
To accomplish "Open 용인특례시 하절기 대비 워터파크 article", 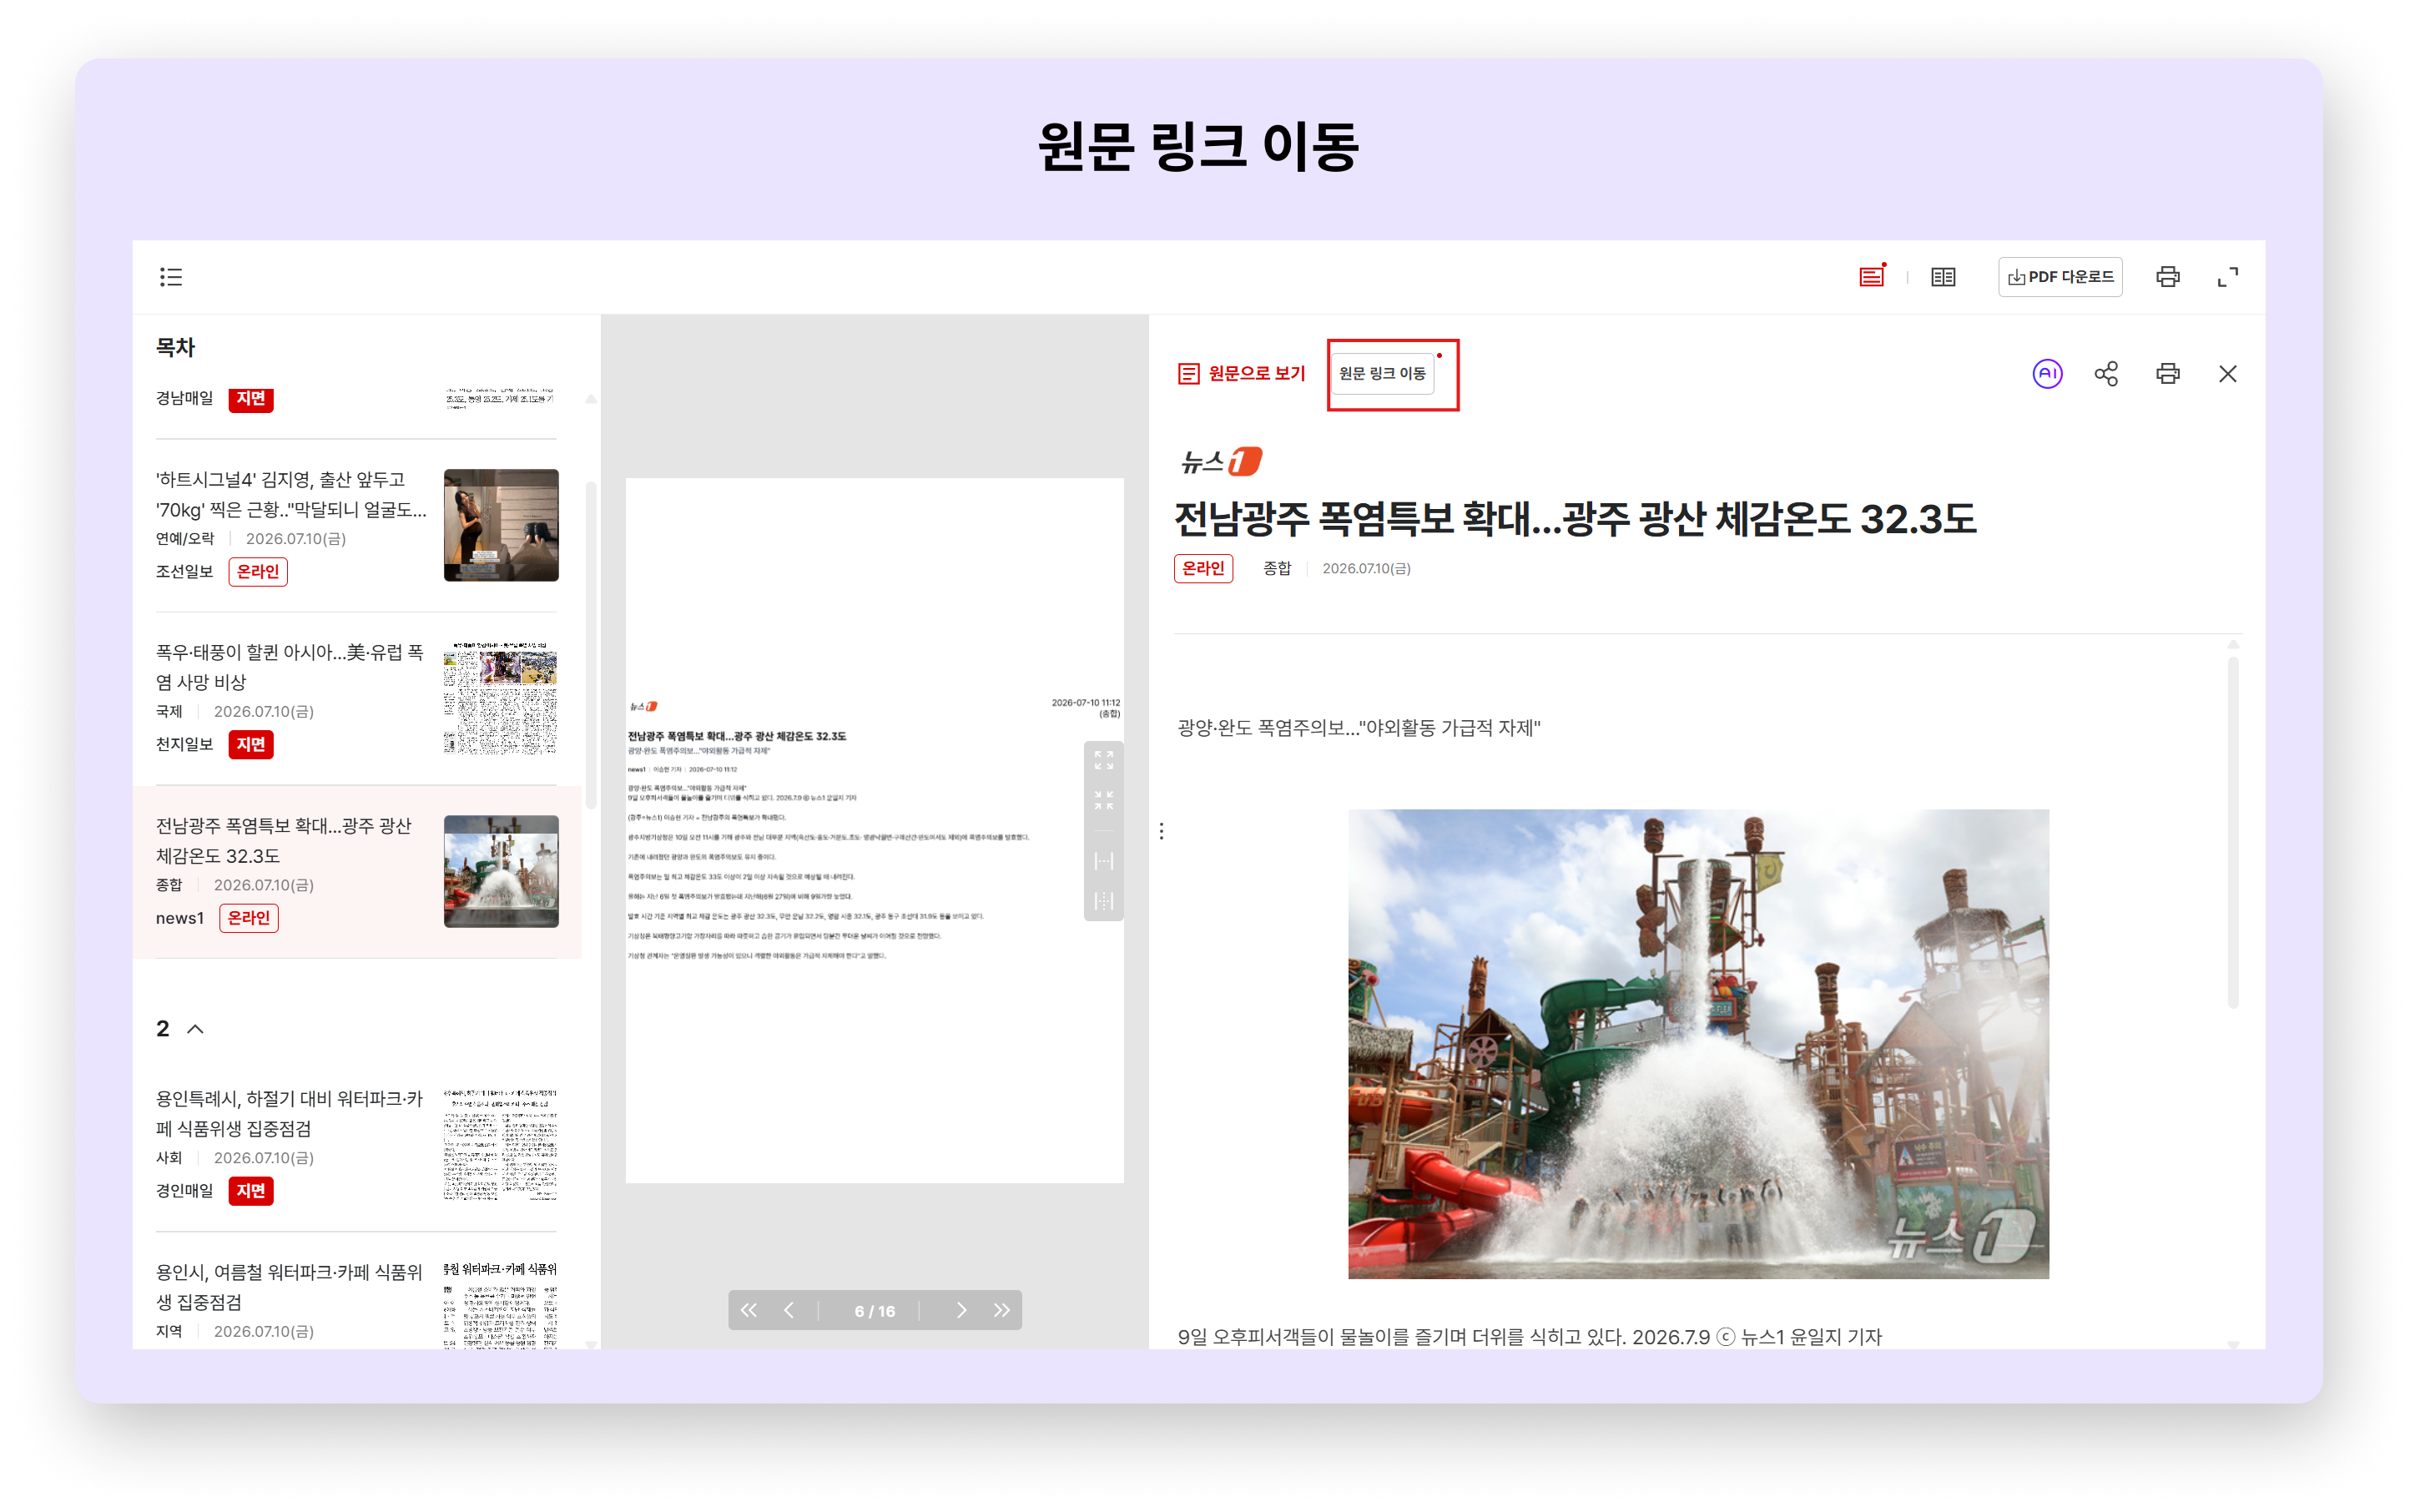I will tap(357, 1145).
